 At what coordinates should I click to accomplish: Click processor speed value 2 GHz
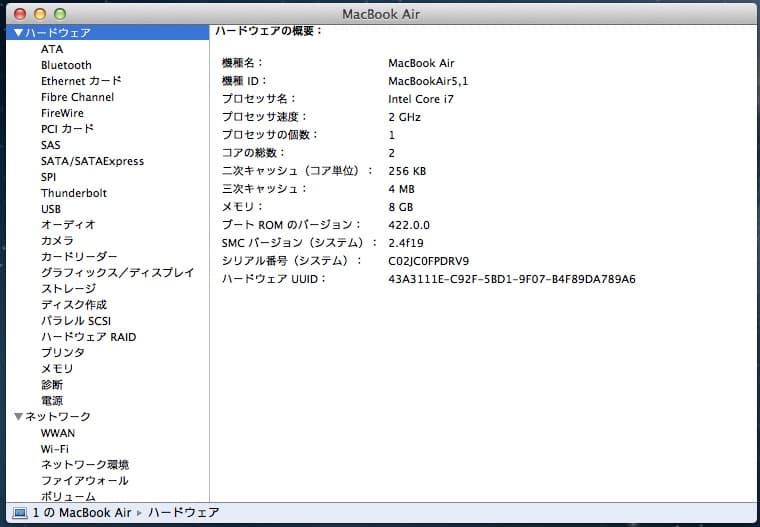pyautogui.click(x=404, y=117)
